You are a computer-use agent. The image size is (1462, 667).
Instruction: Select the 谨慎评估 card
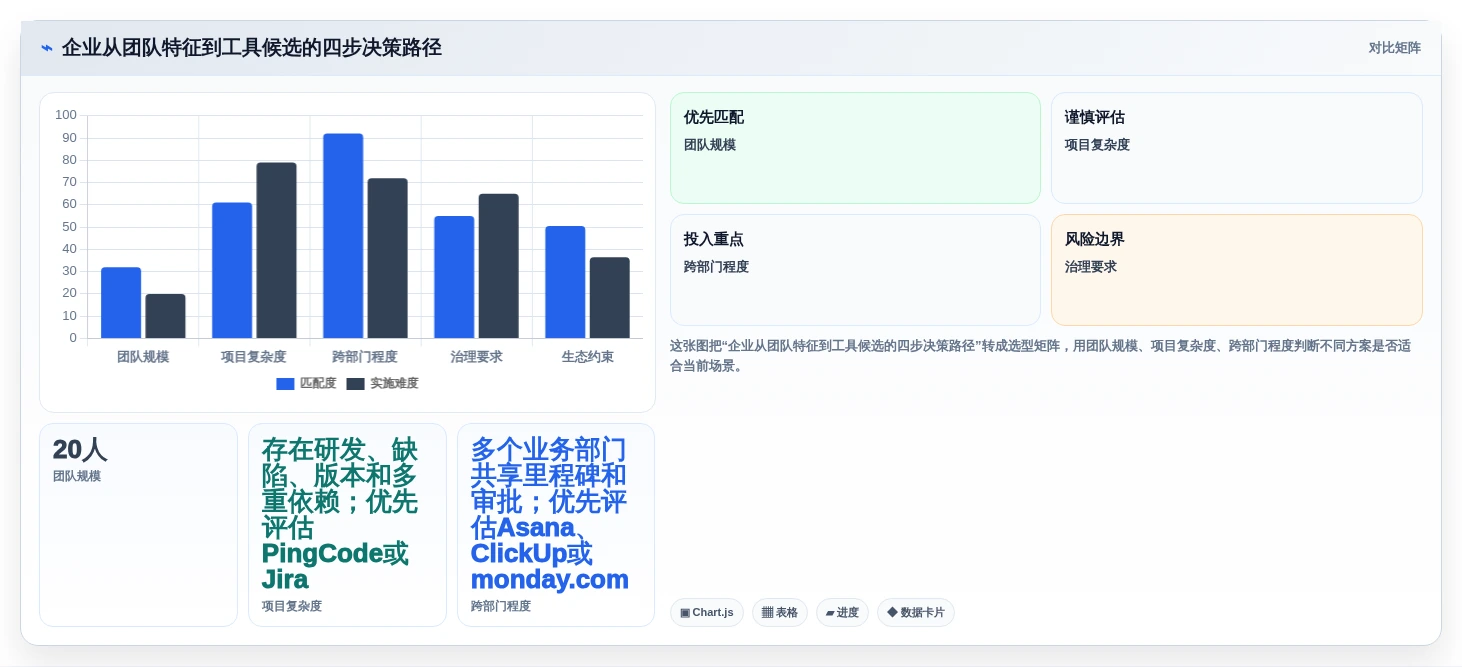(x=1236, y=148)
